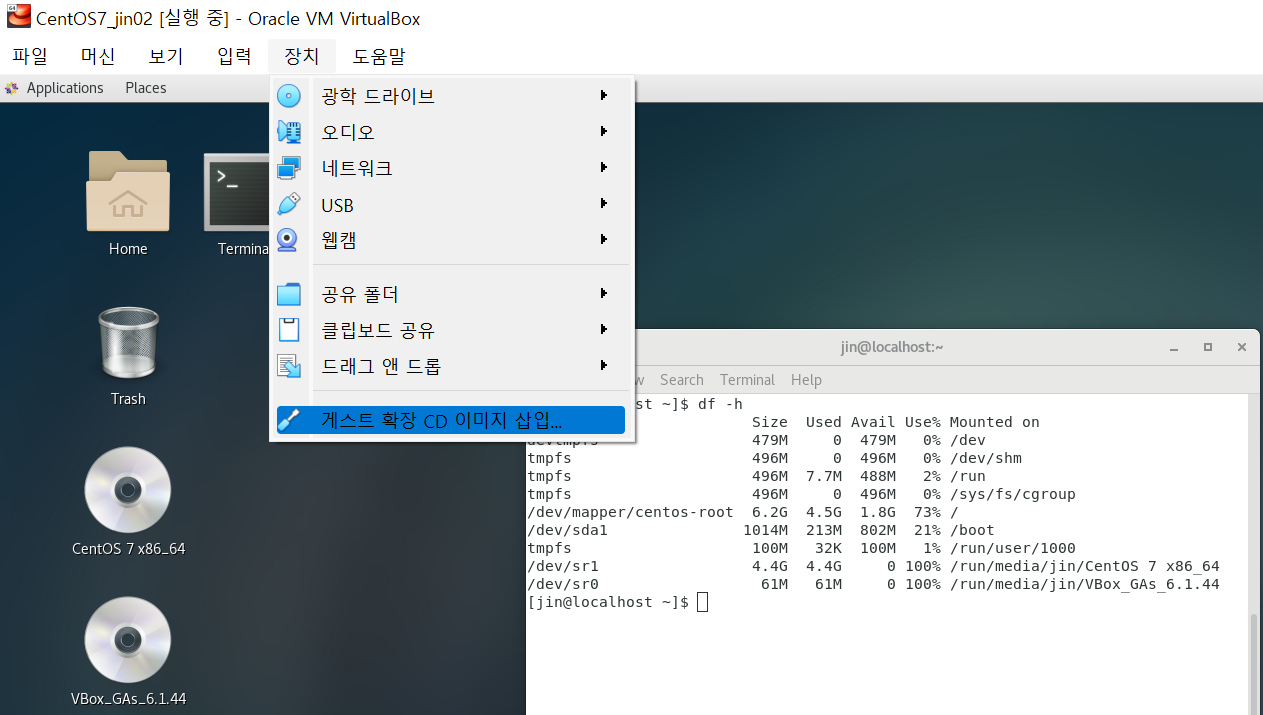Click the /dev/sda1 row text
The image size is (1263, 715).
(x=567, y=530)
